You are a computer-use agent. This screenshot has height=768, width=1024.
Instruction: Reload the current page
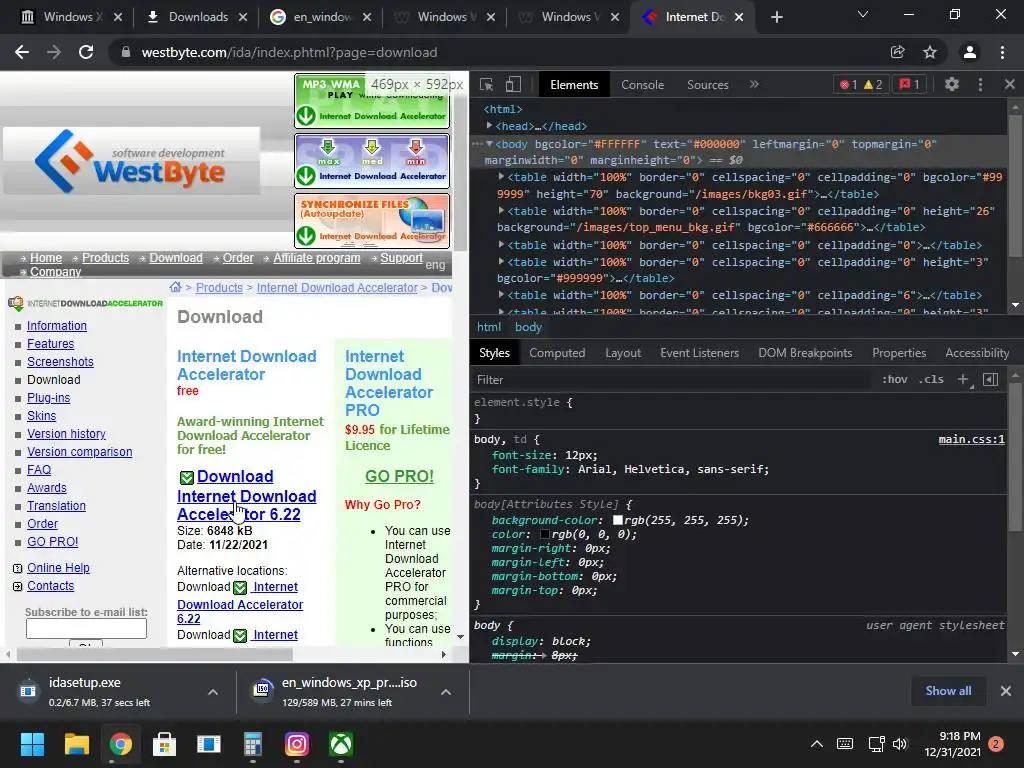pyautogui.click(x=86, y=52)
